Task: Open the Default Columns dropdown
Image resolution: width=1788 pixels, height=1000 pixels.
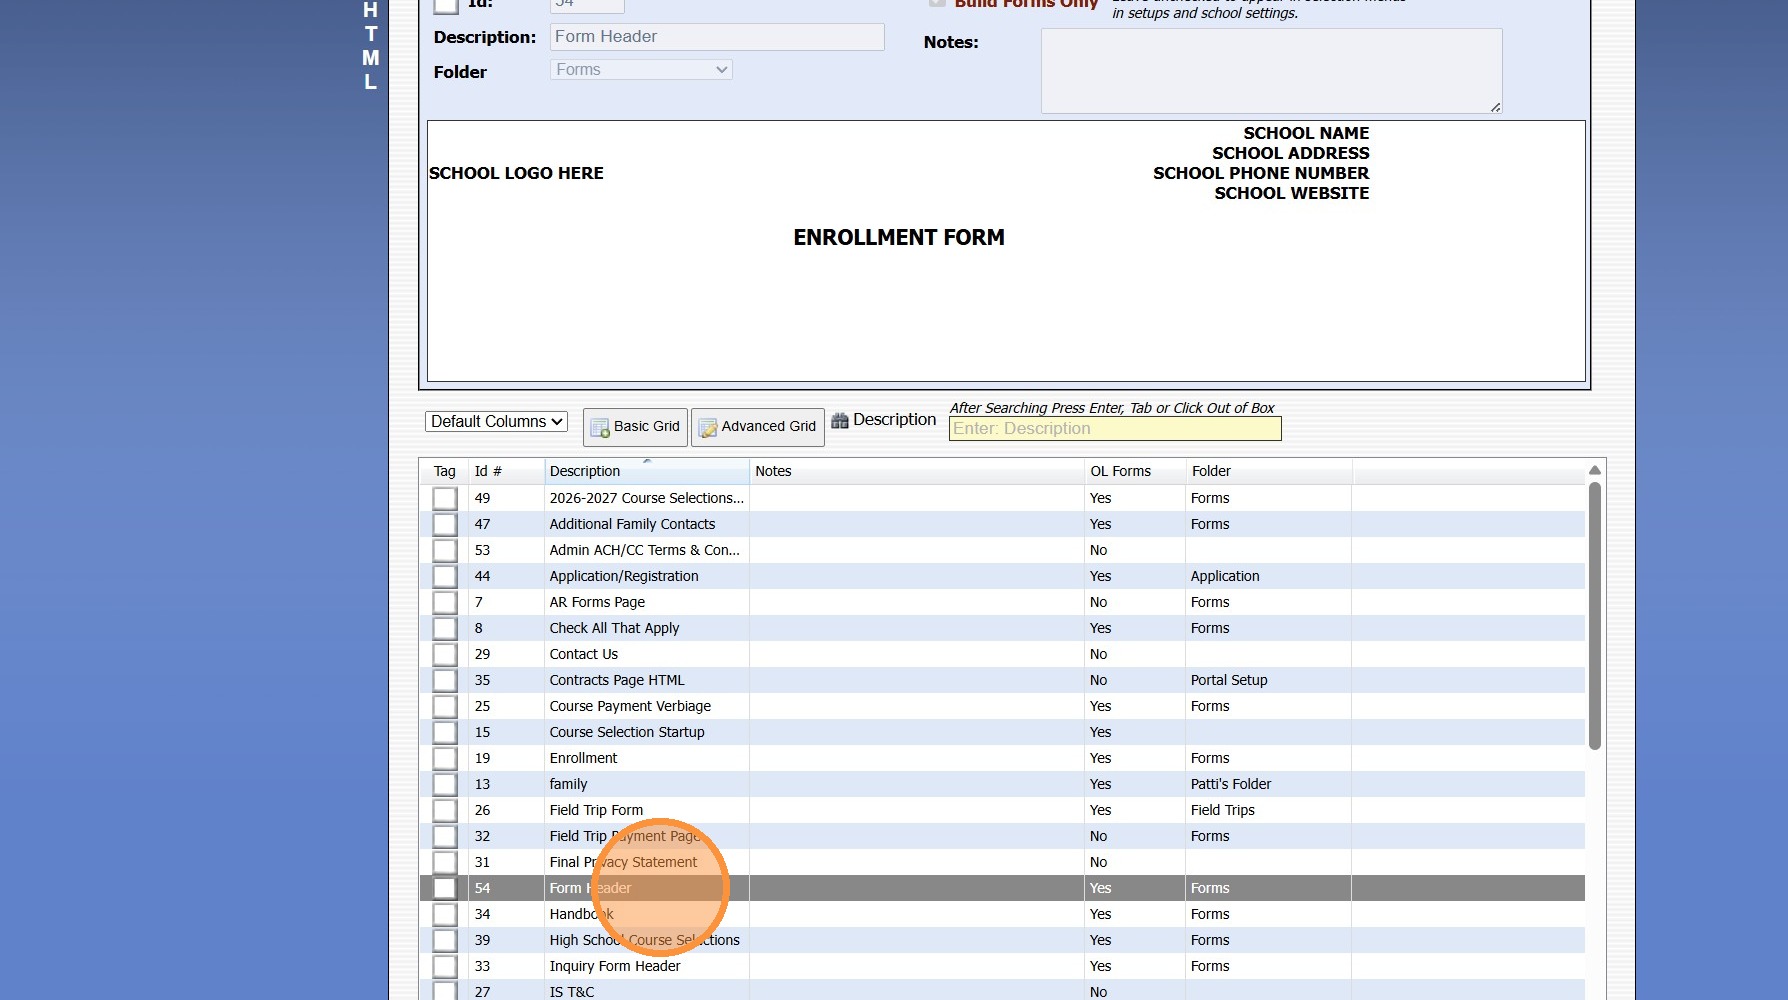Action: [x=496, y=422]
